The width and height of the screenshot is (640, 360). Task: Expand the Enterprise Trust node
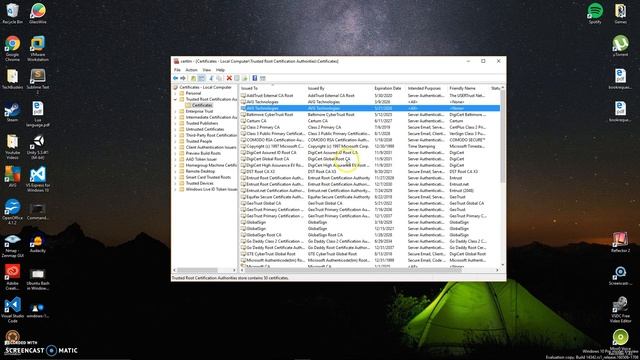point(176,111)
